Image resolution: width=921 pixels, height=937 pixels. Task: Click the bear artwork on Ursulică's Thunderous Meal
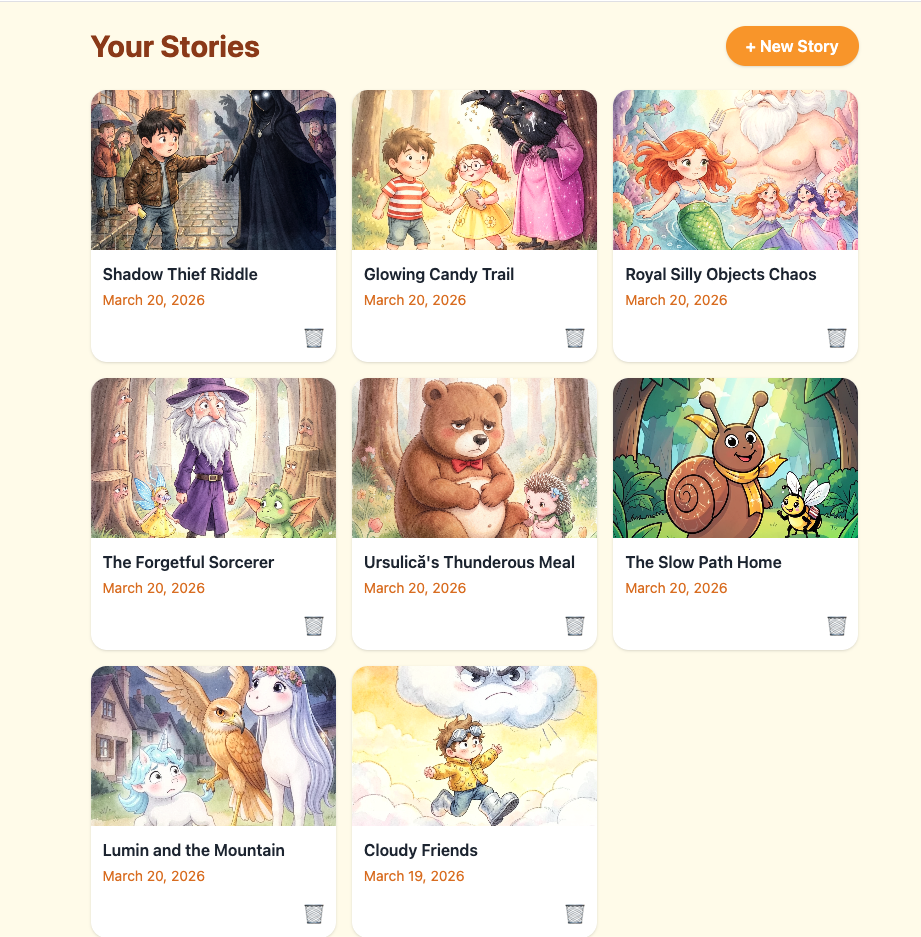(x=474, y=457)
